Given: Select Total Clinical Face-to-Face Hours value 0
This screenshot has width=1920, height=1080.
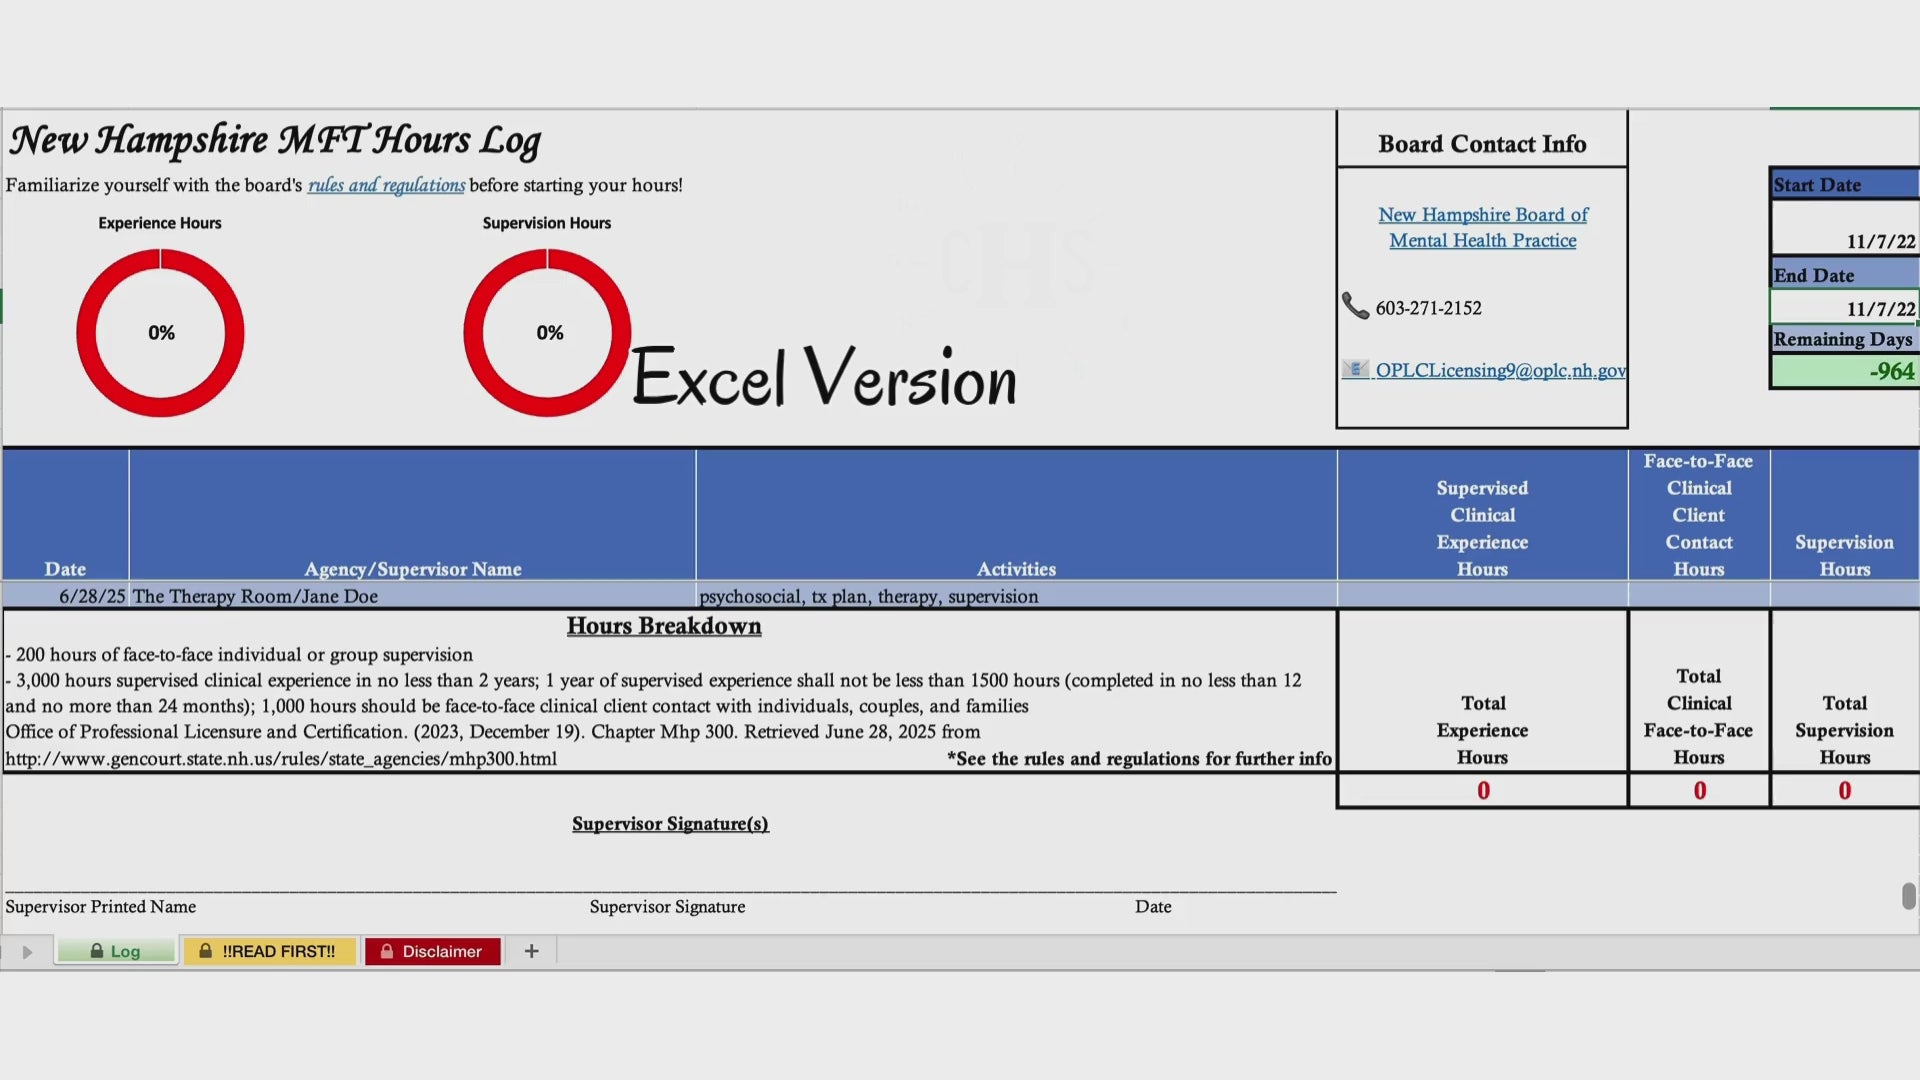Looking at the screenshot, I should [x=1699, y=790].
